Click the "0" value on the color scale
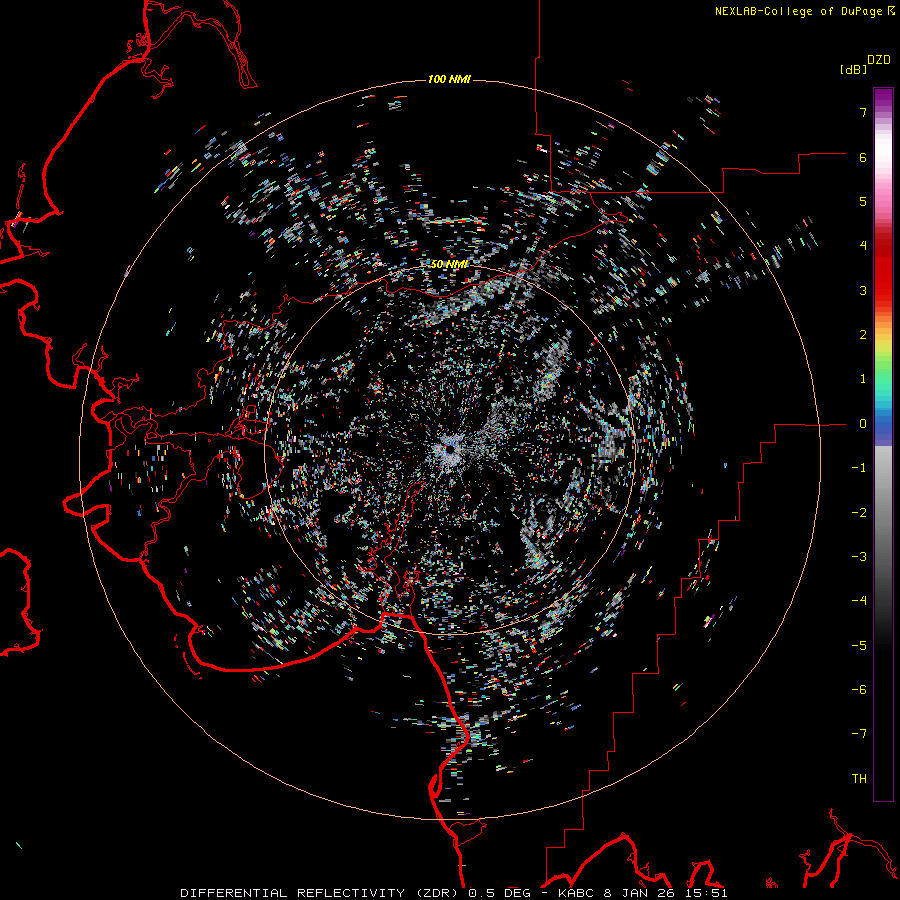 tap(863, 424)
